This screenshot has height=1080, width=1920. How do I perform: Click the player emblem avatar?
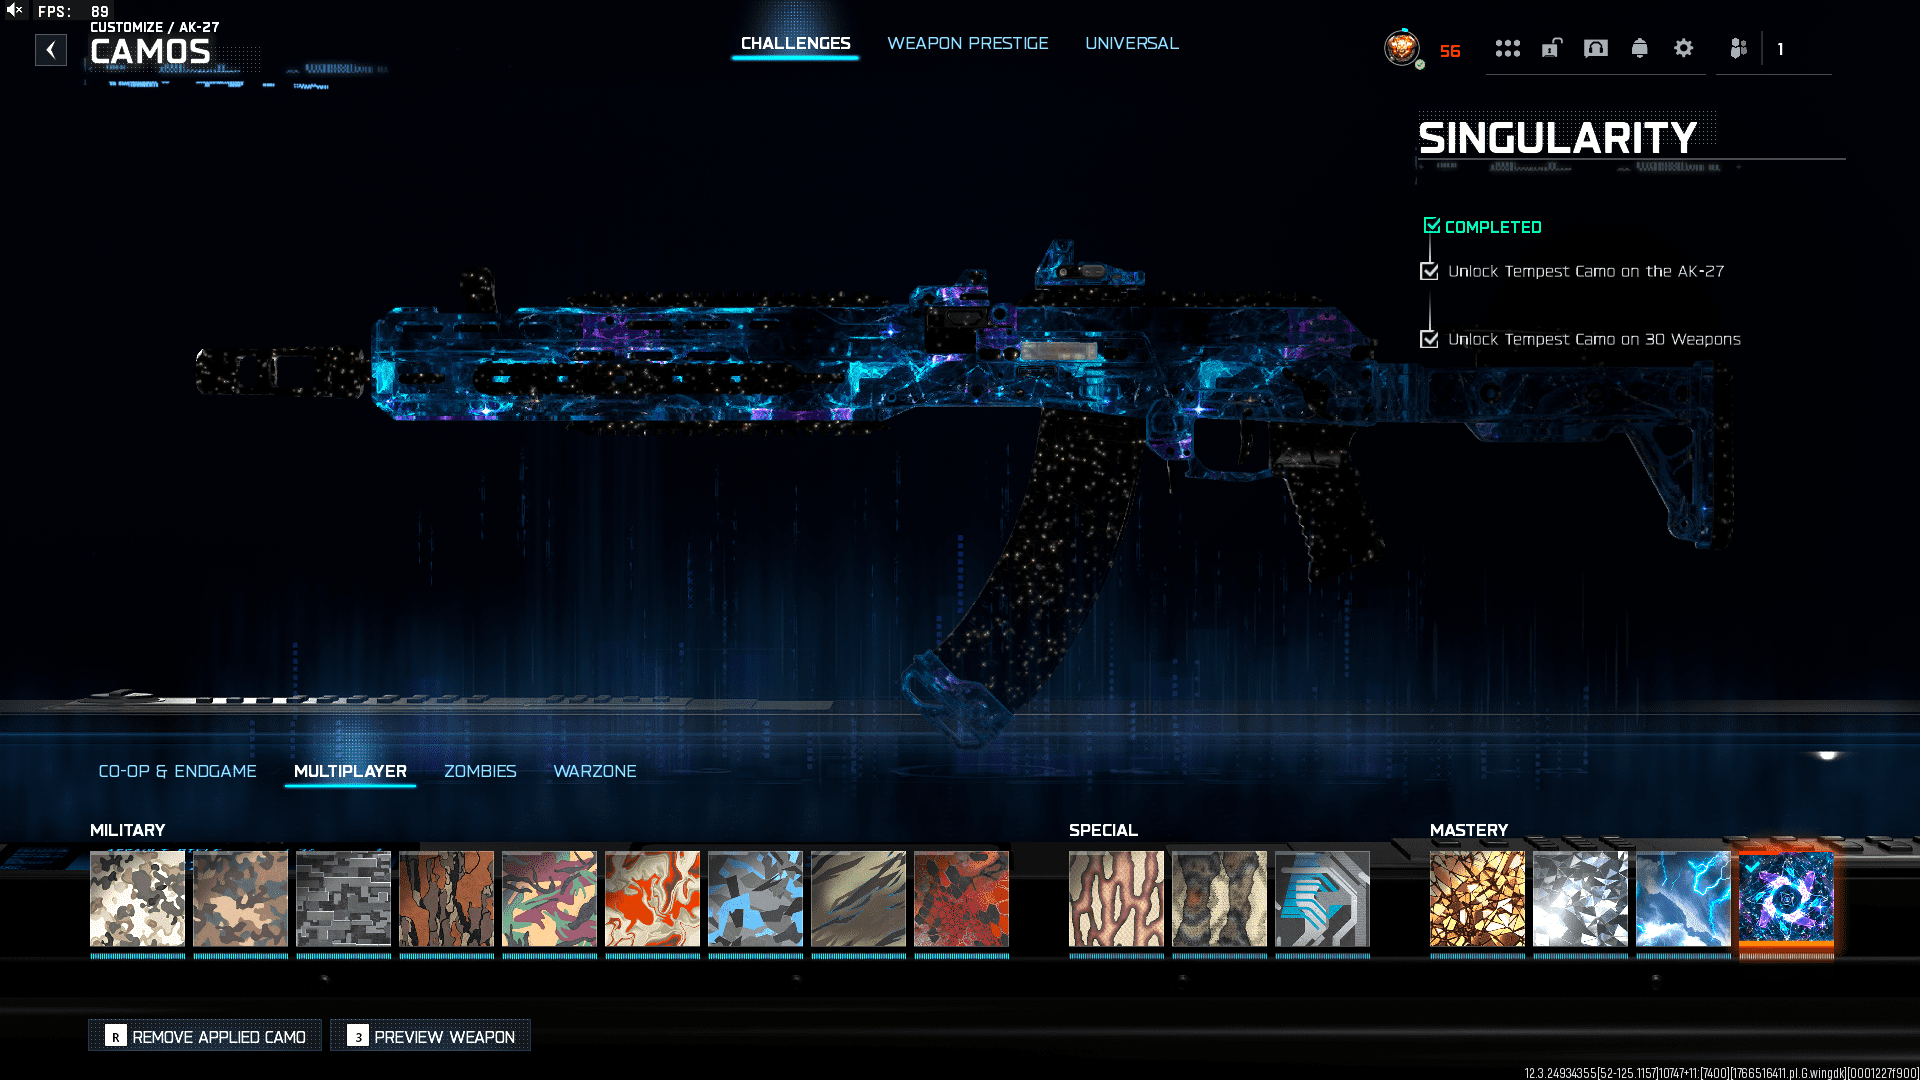click(x=1402, y=48)
